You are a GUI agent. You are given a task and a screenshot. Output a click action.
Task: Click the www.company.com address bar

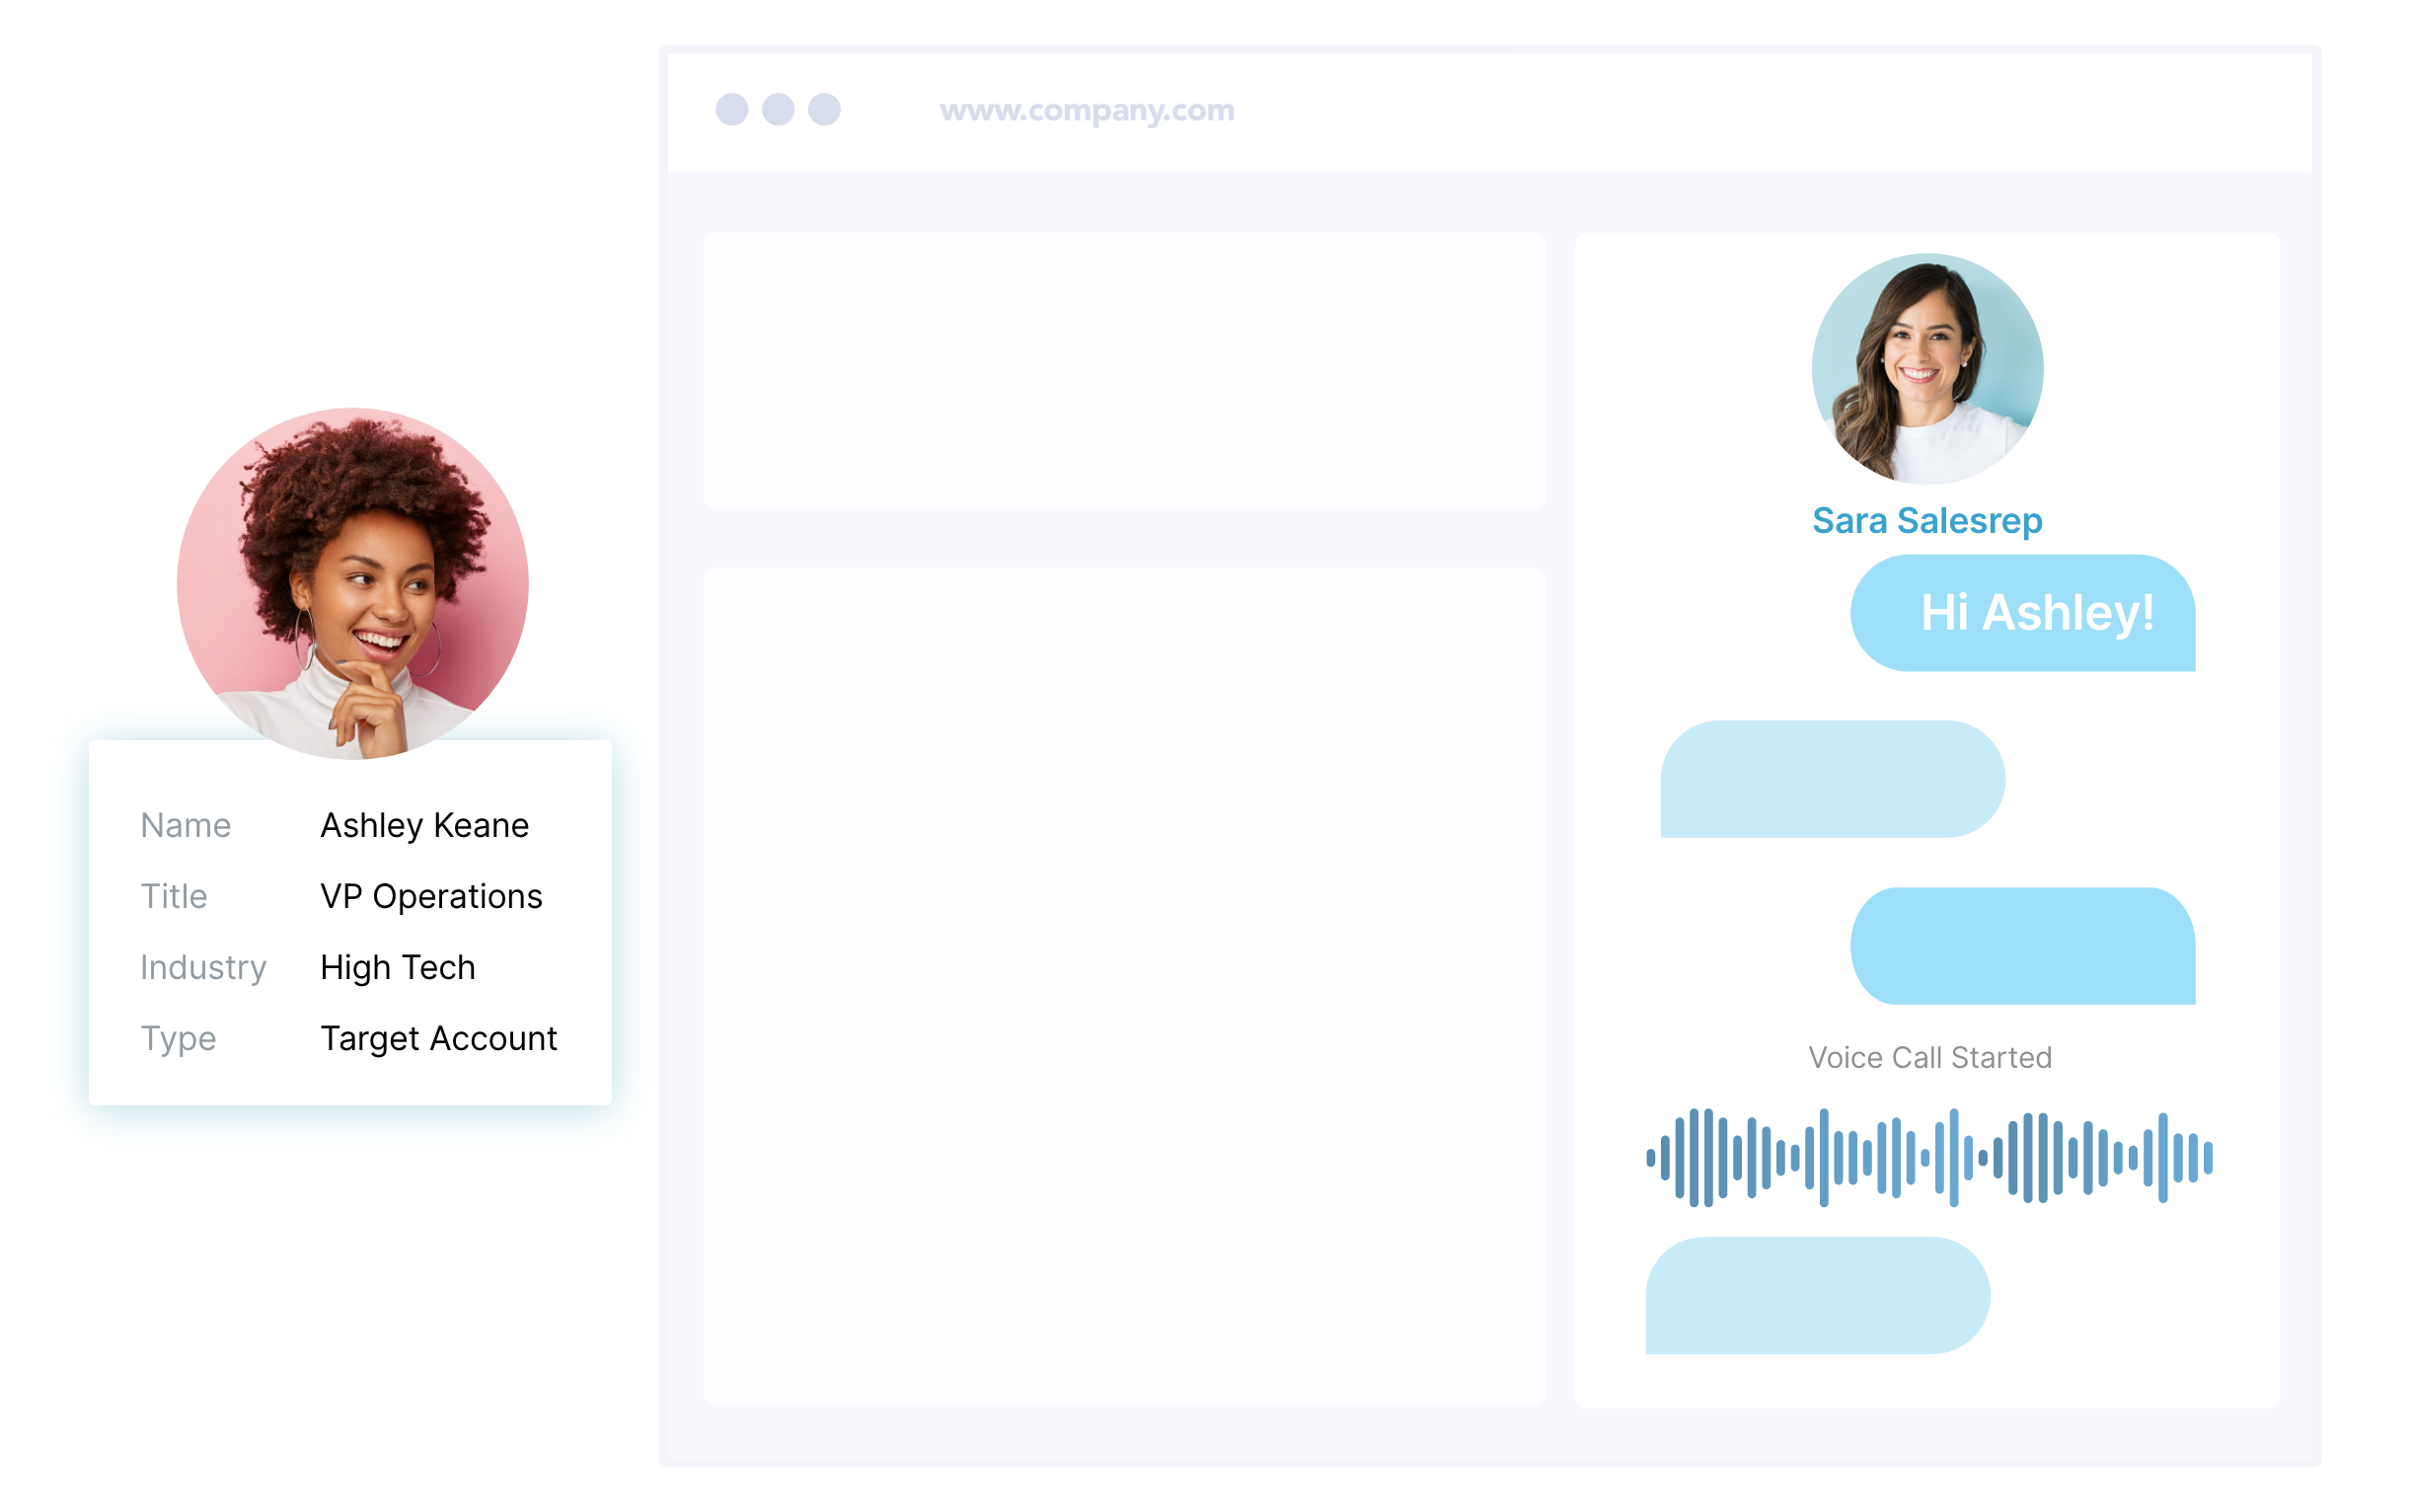pos(1086,110)
